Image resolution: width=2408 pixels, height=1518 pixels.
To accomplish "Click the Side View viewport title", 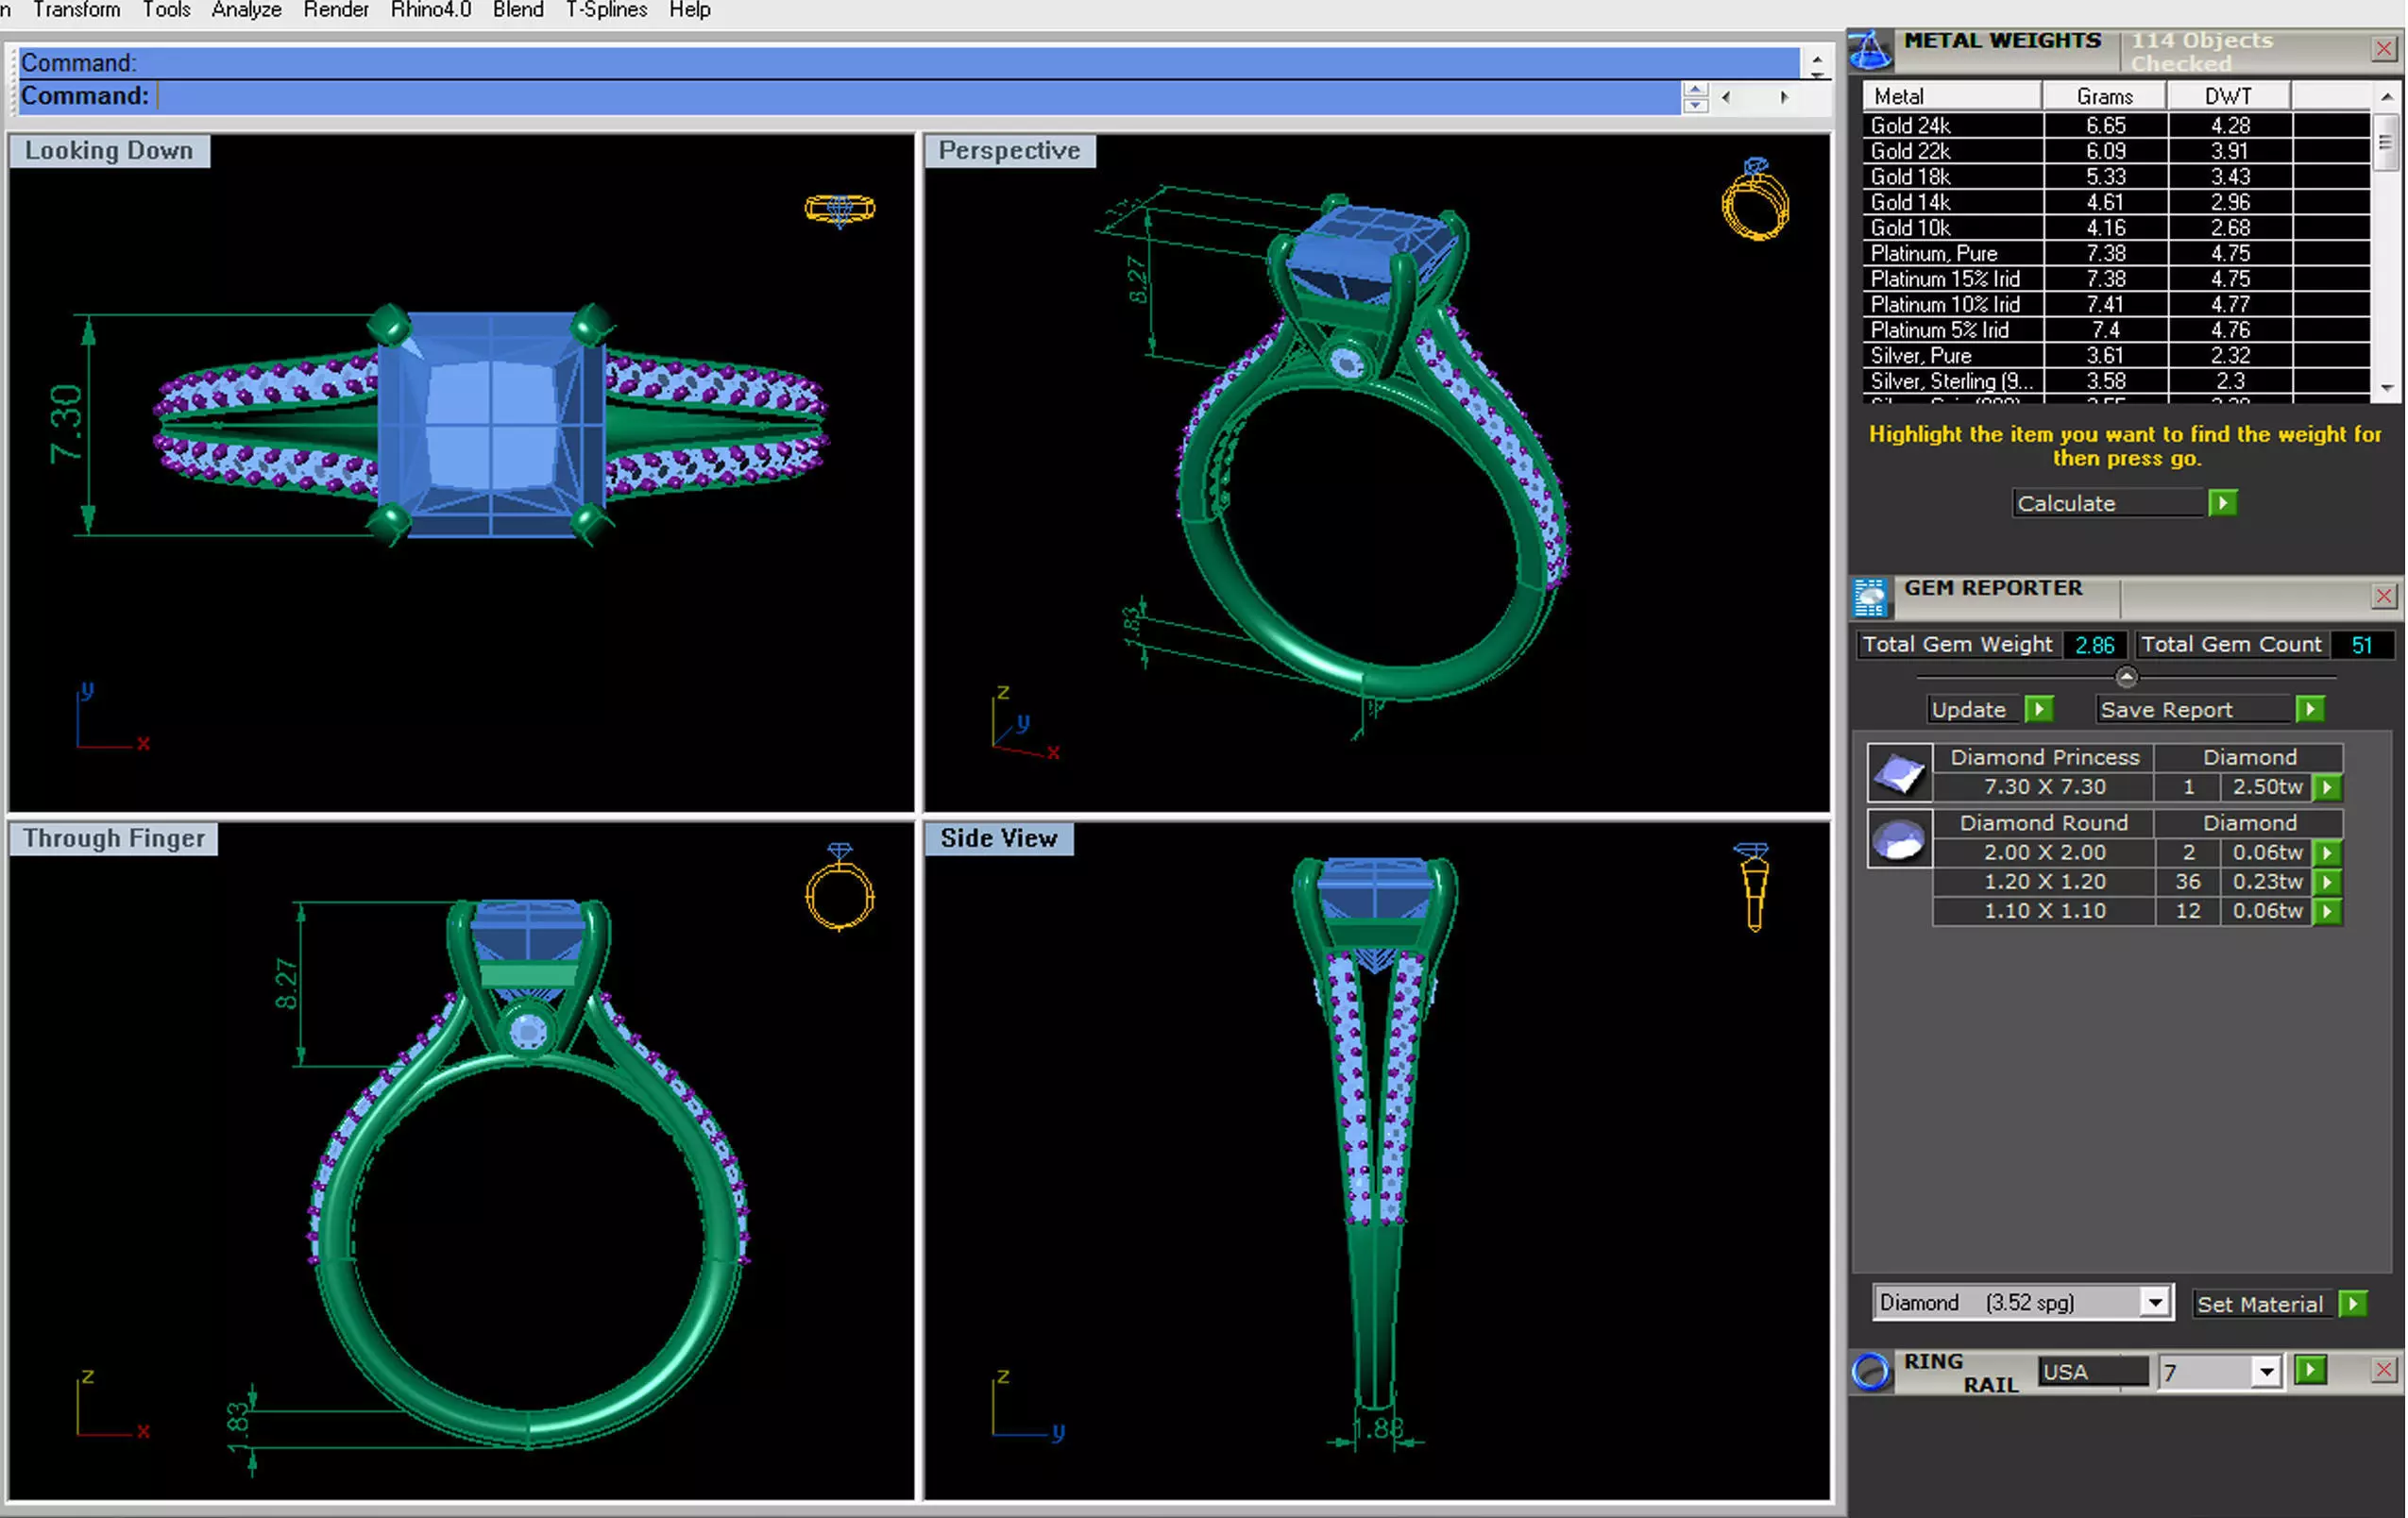I will 998,838.
